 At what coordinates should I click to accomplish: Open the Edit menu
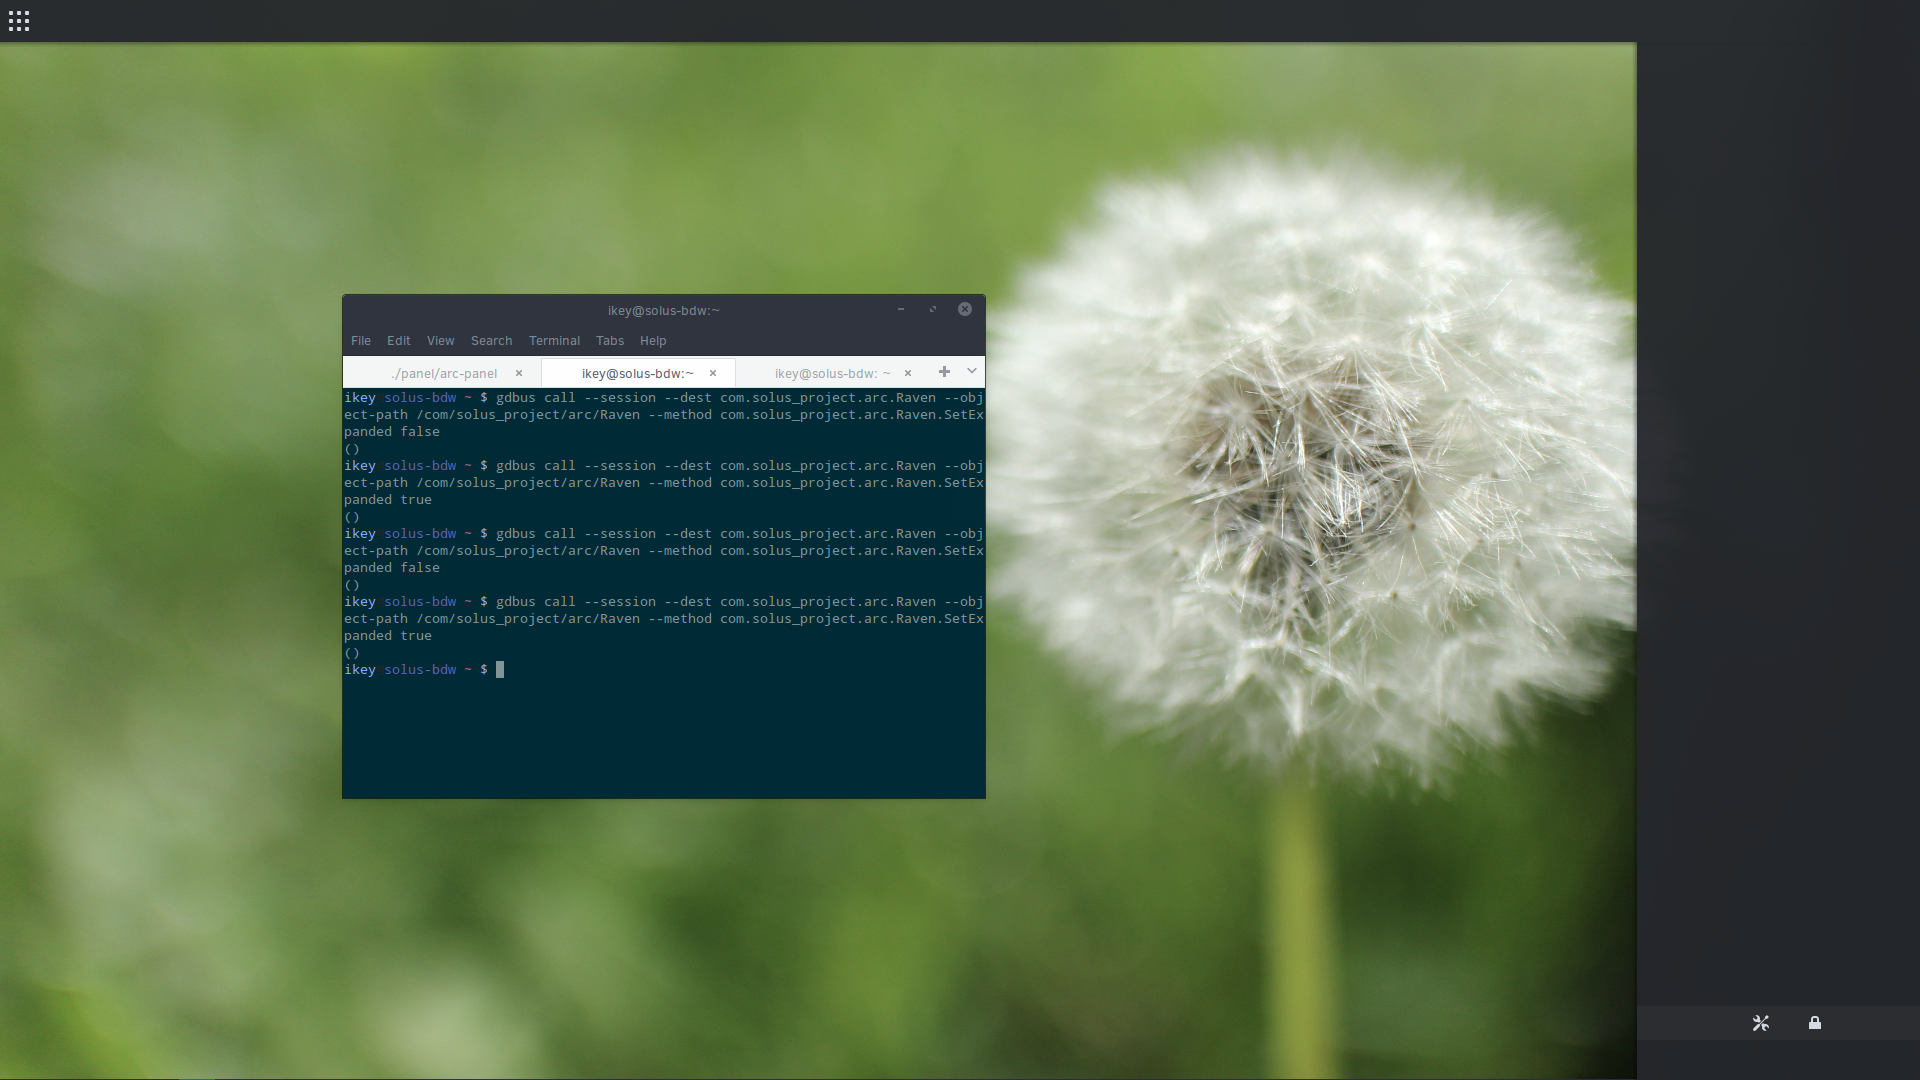399,341
